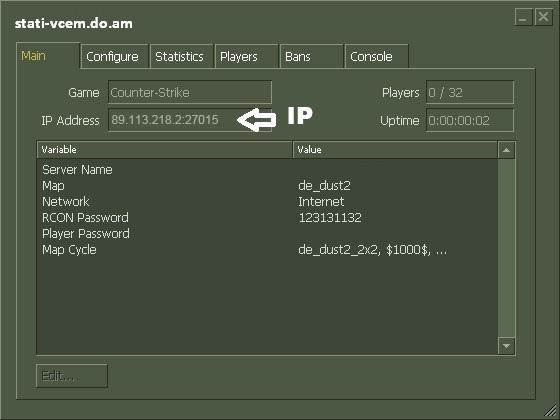Click the Value column header
Screen dimensions: 560x420
pos(395,150)
